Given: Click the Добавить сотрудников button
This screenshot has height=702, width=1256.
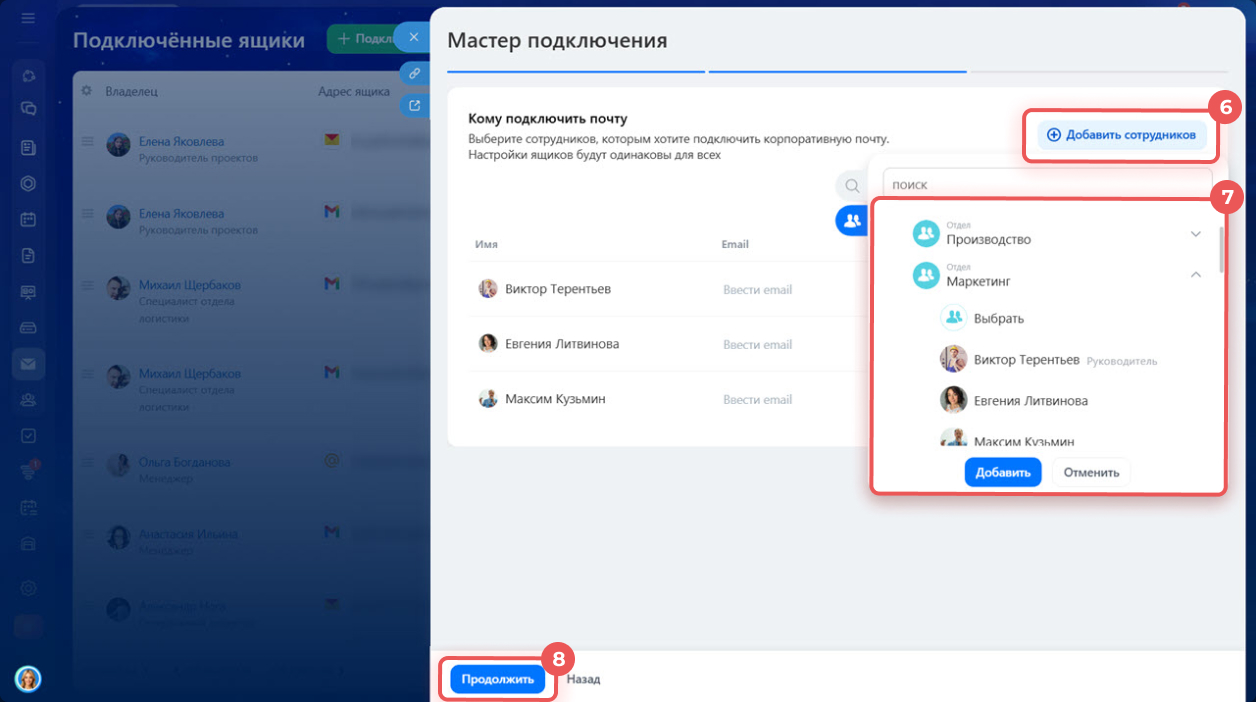Looking at the screenshot, I should tap(1121, 135).
